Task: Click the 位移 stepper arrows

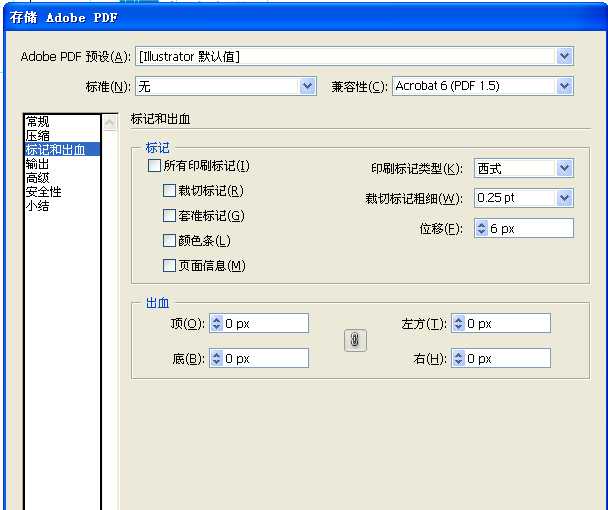Action: point(481,228)
